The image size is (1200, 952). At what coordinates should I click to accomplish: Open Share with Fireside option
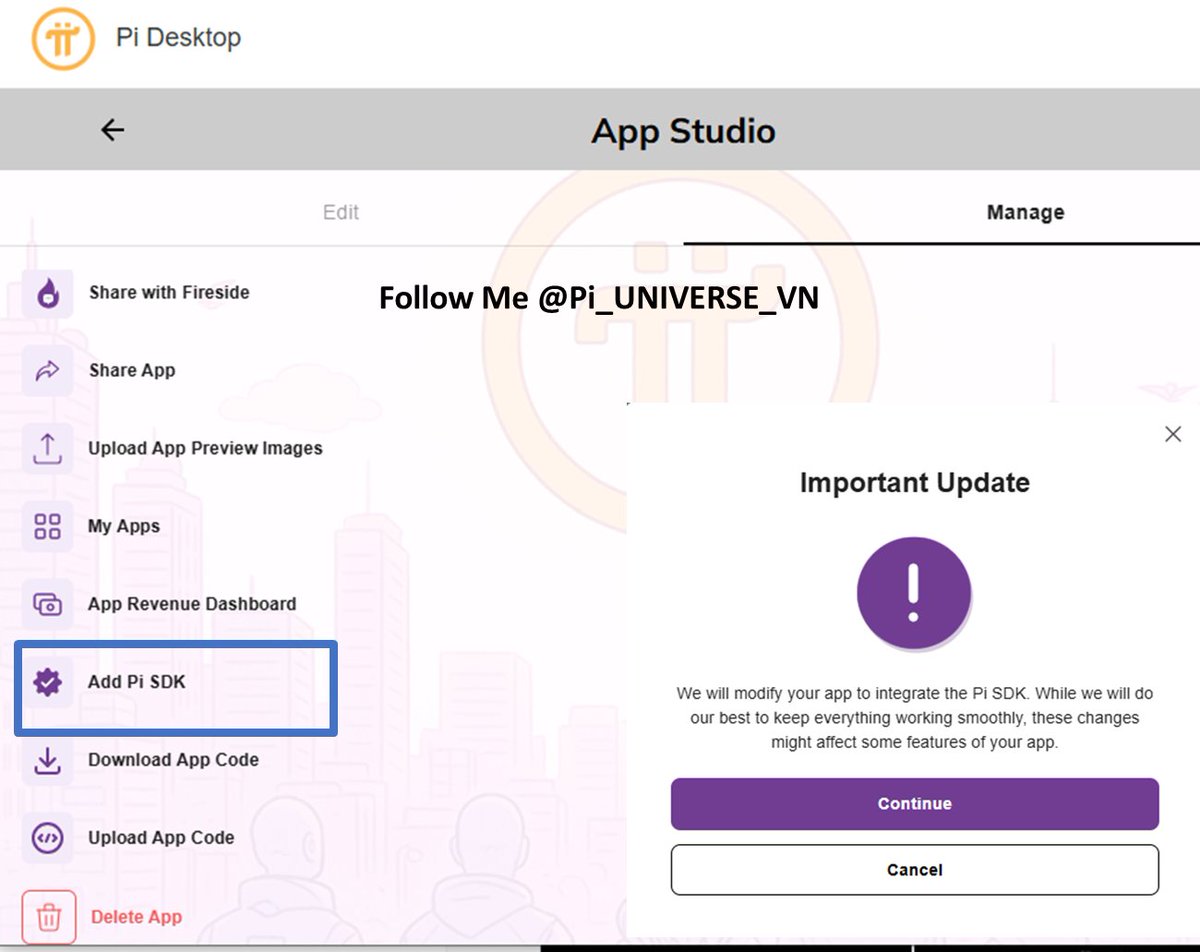point(169,293)
